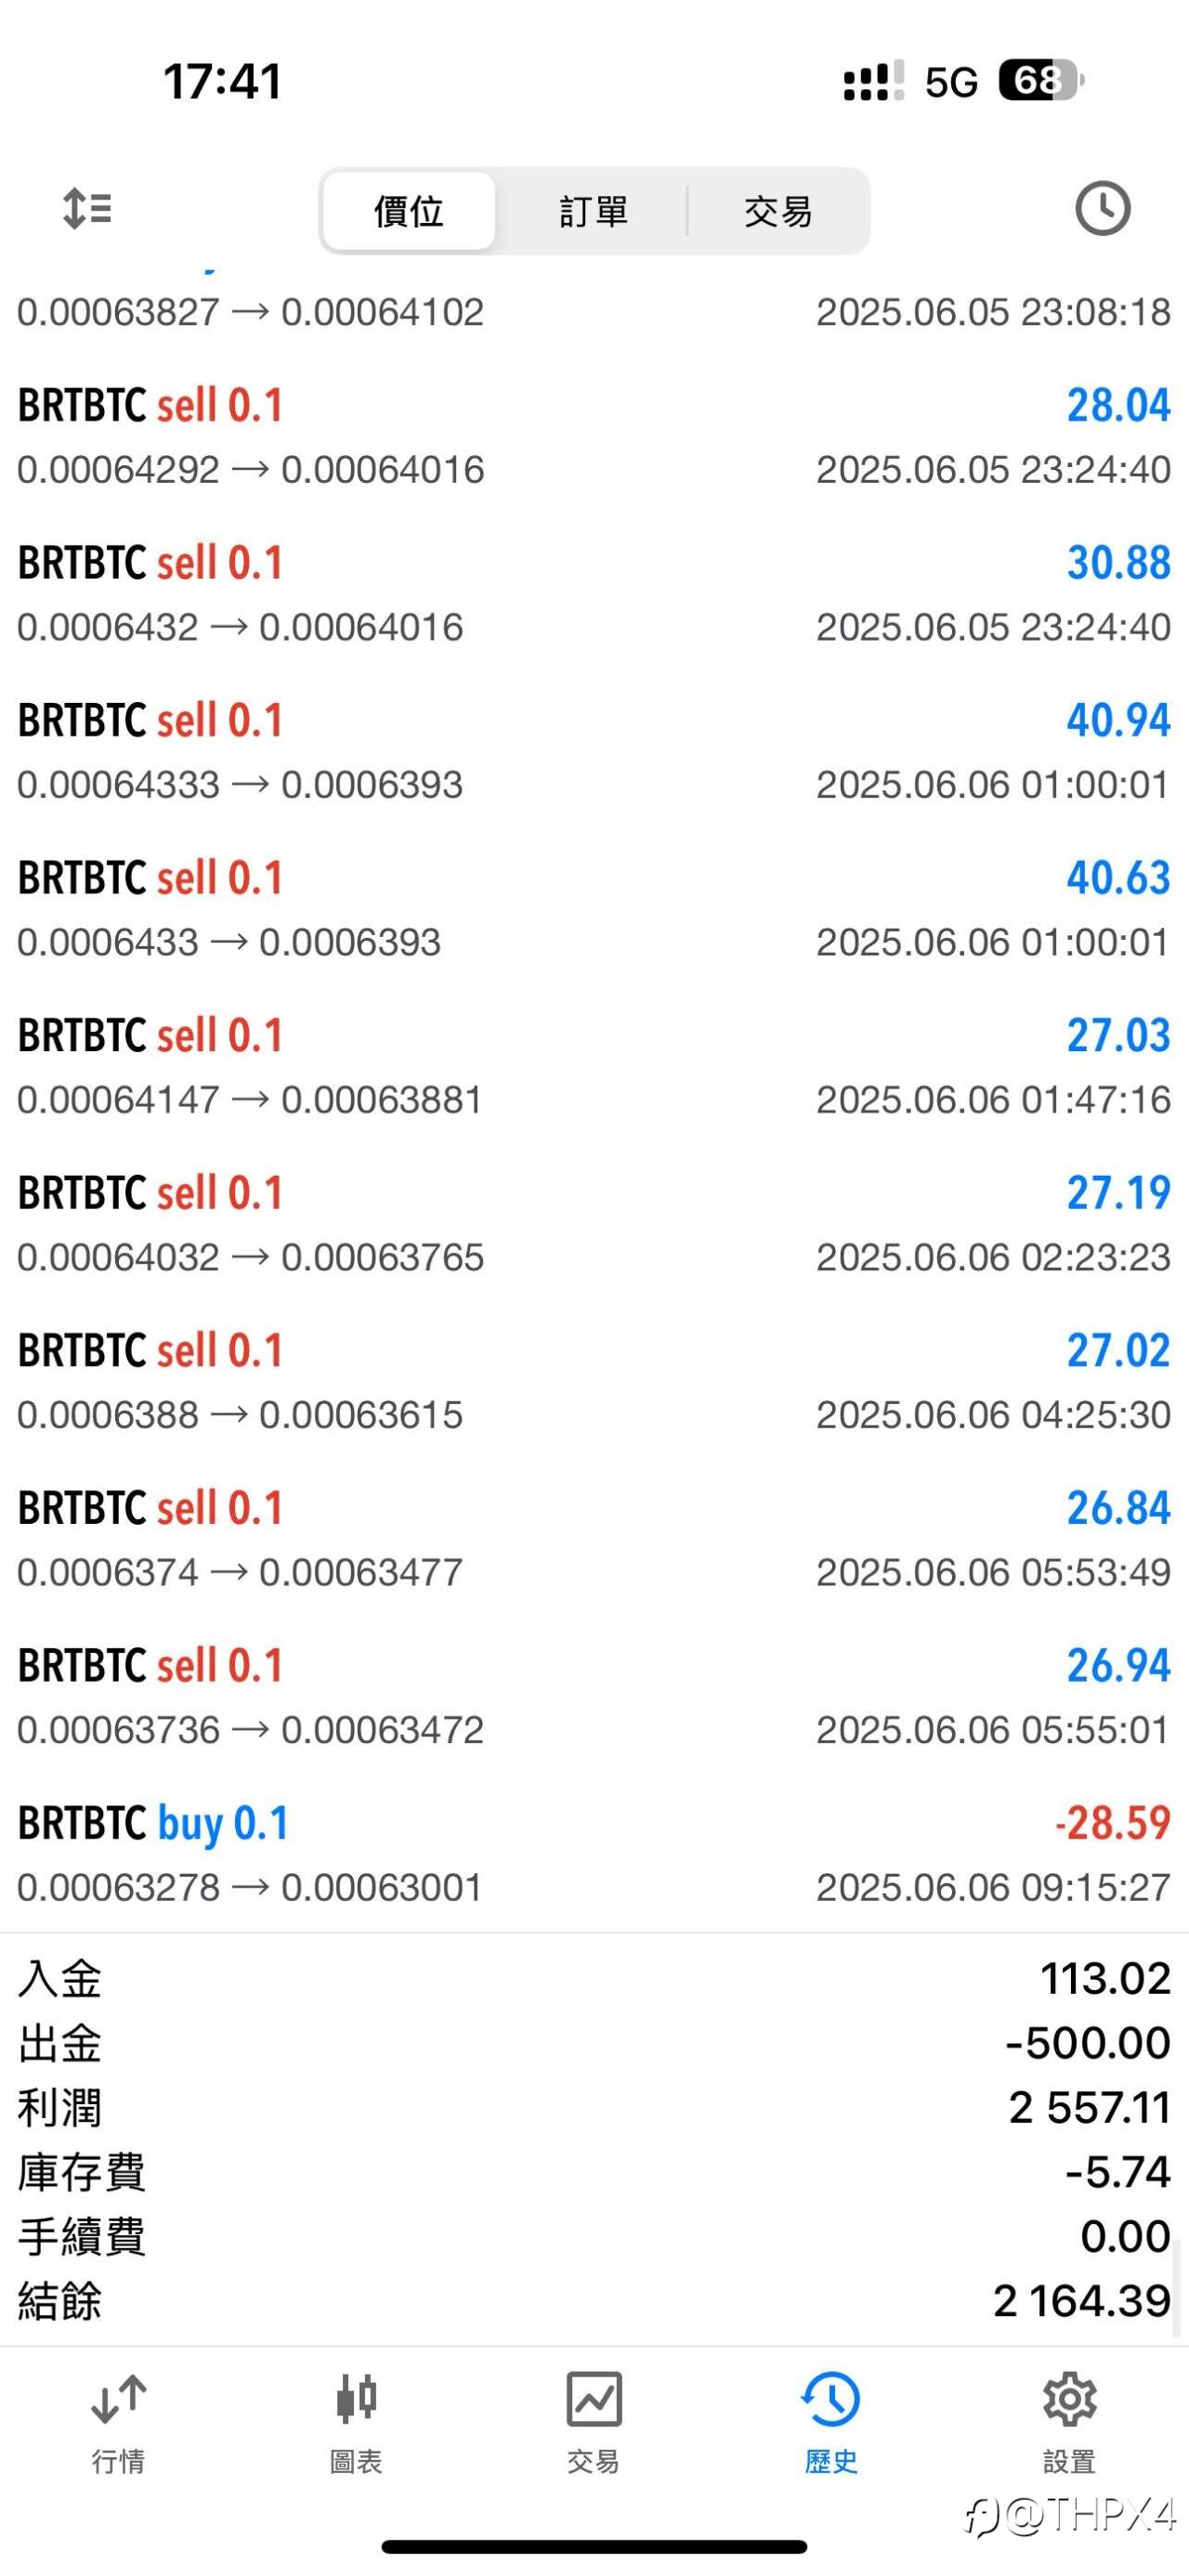The image size is (1189, 2576).
Task: Open the sell trade with profit 40.63
Action: tap(594, 909)
